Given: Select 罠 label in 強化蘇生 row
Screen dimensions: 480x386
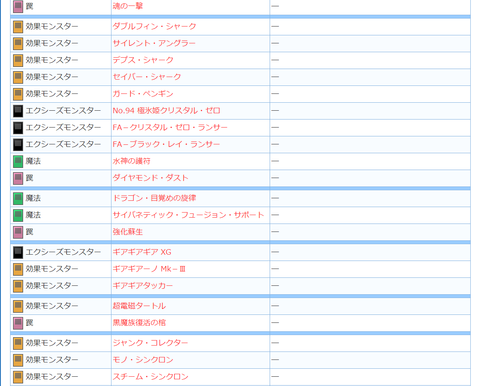Looking at the screenshot, I should (x=29, y=232).
